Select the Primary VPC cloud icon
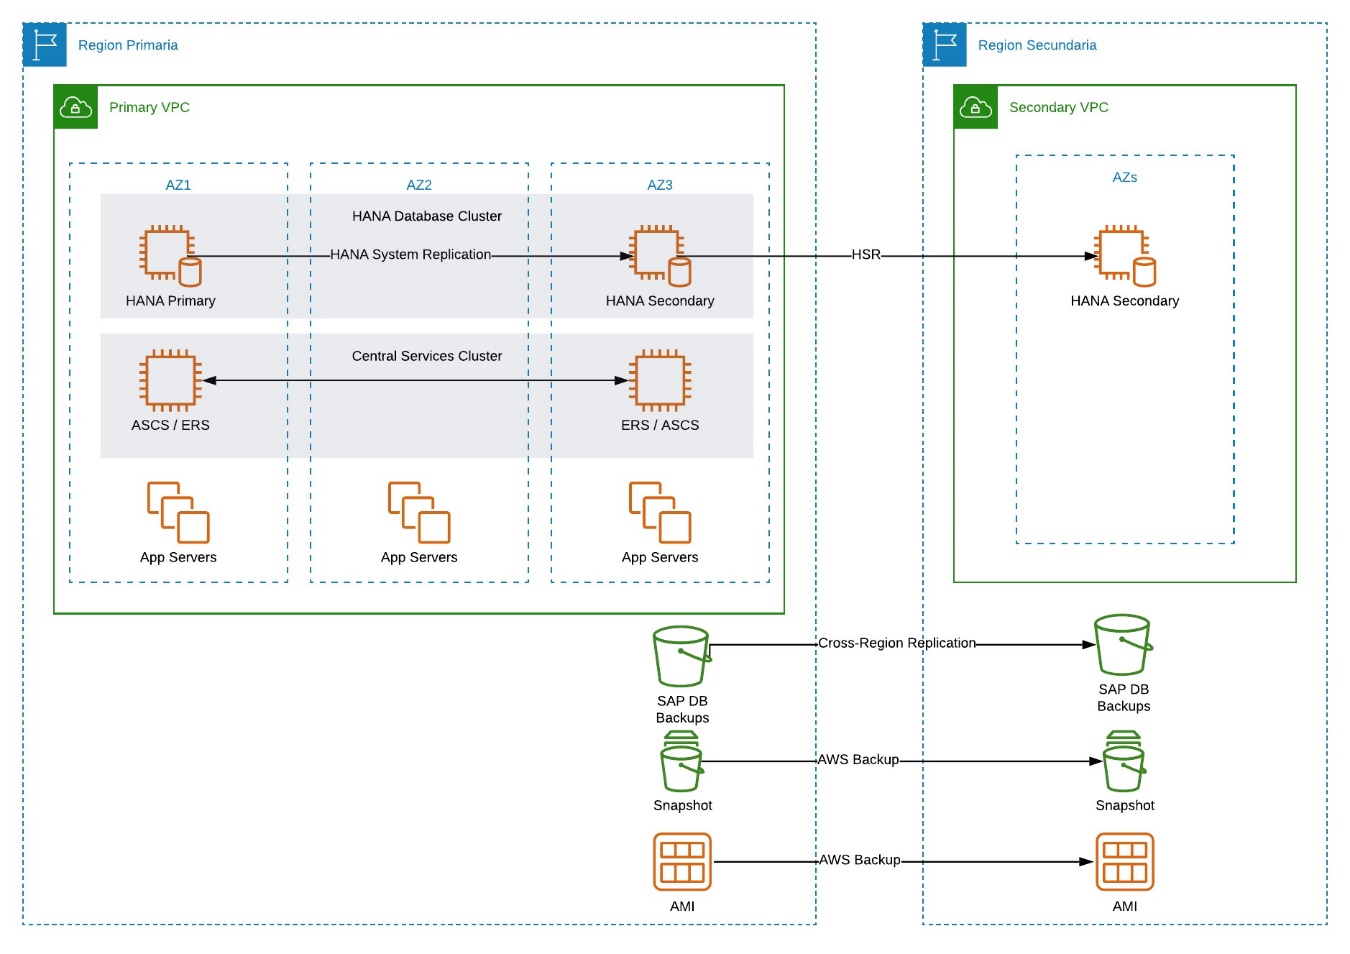Viewport: 1350px width, 954px height. click(76, 107)
